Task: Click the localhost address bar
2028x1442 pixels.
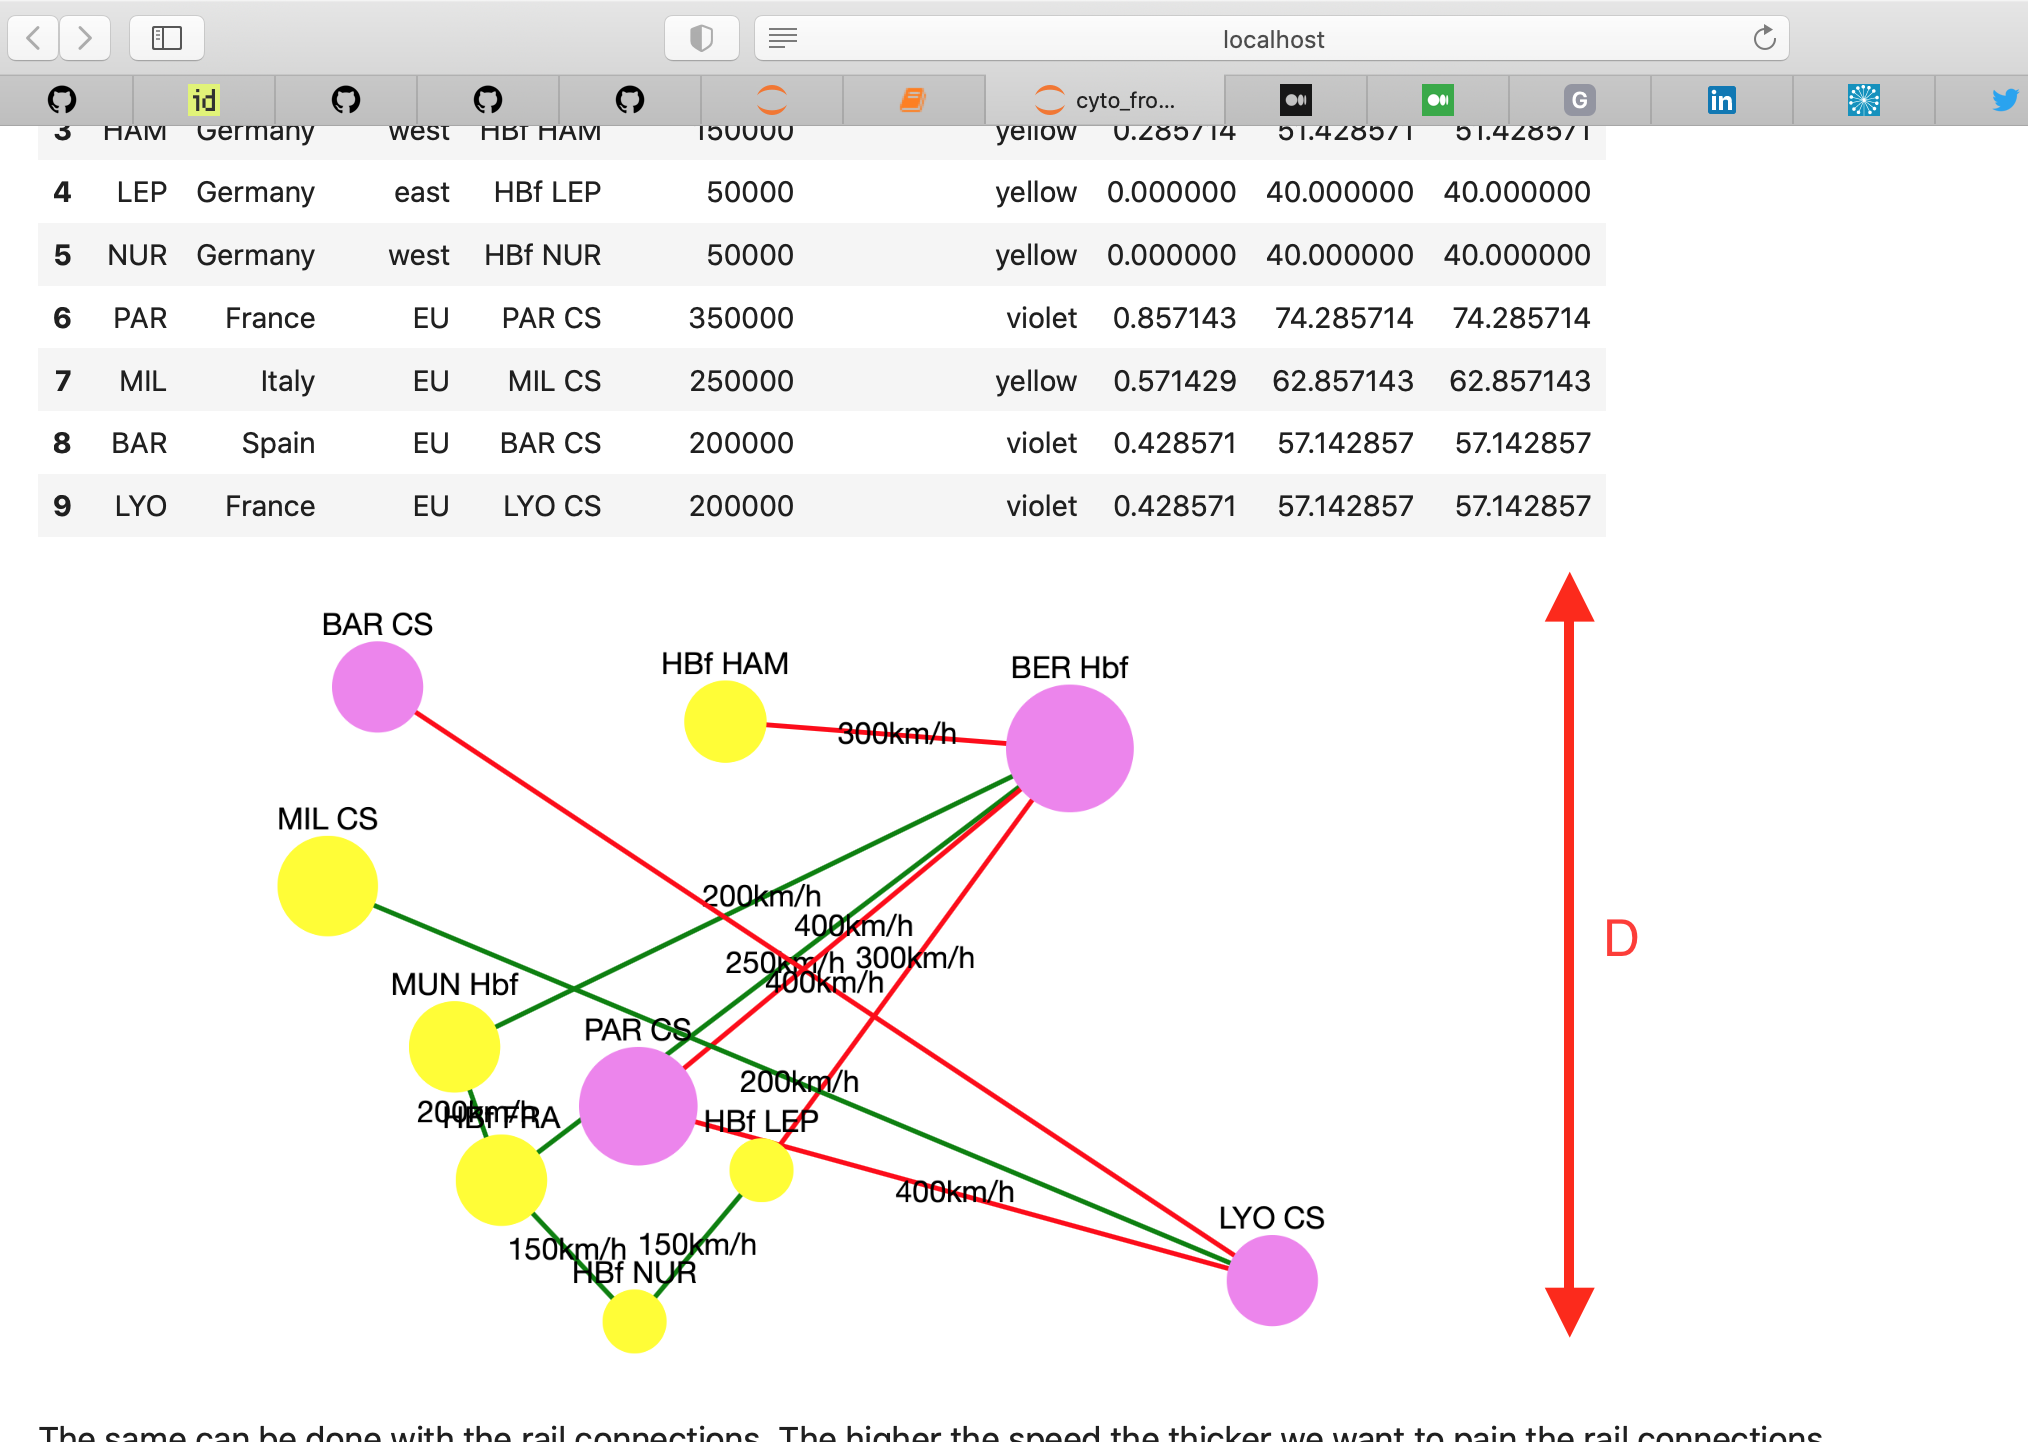Action: click(x=1272, y=38)
